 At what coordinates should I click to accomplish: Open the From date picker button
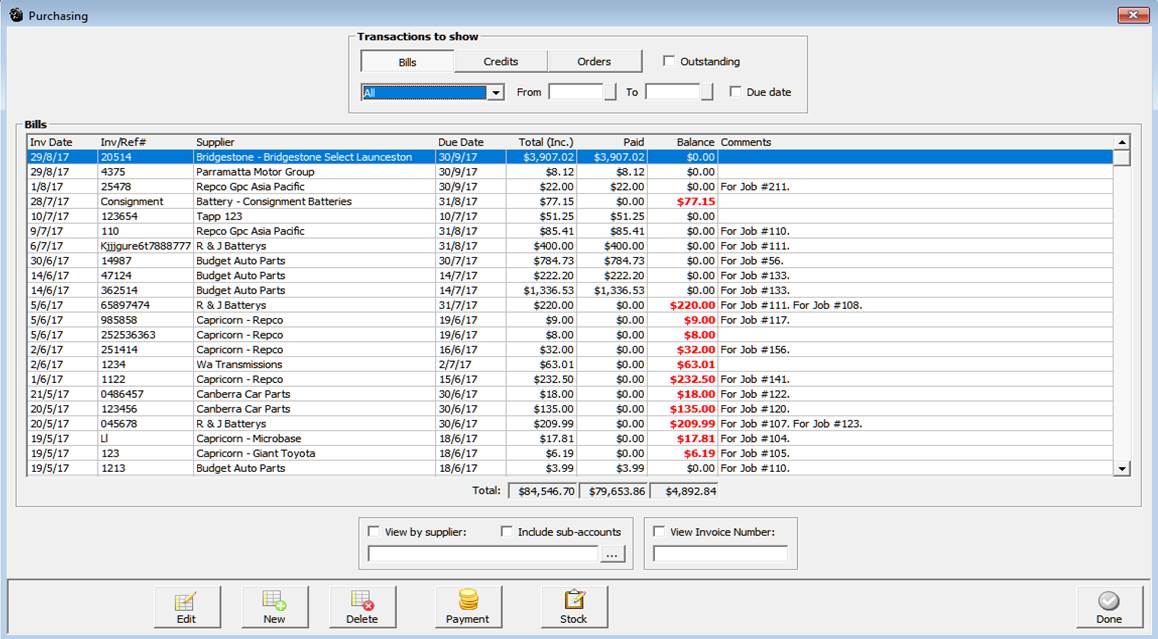[610, 93]
